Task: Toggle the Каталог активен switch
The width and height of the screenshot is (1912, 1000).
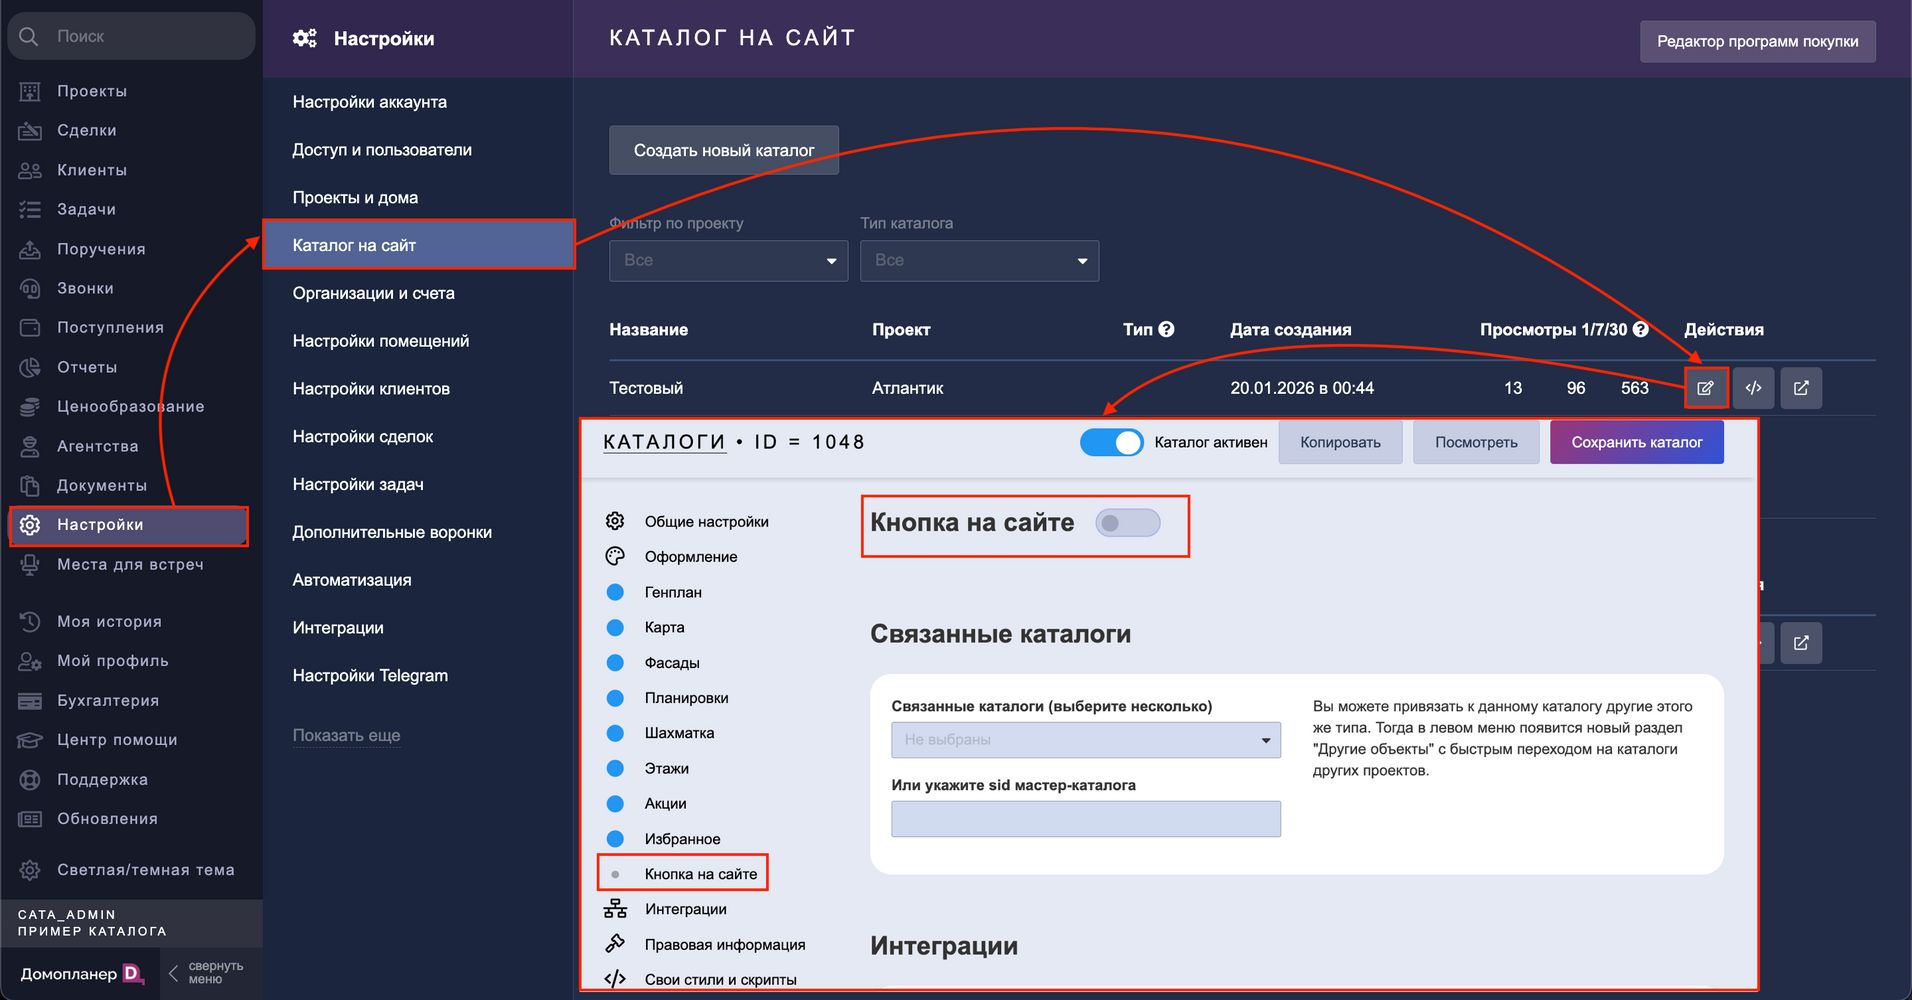Action: click(1111, 442)
